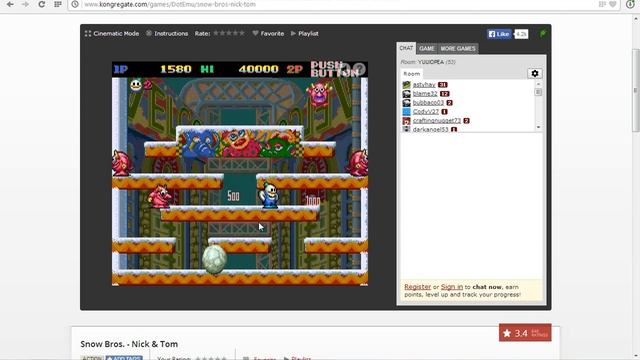Click level badge next to blame32

tap(444, 93)
